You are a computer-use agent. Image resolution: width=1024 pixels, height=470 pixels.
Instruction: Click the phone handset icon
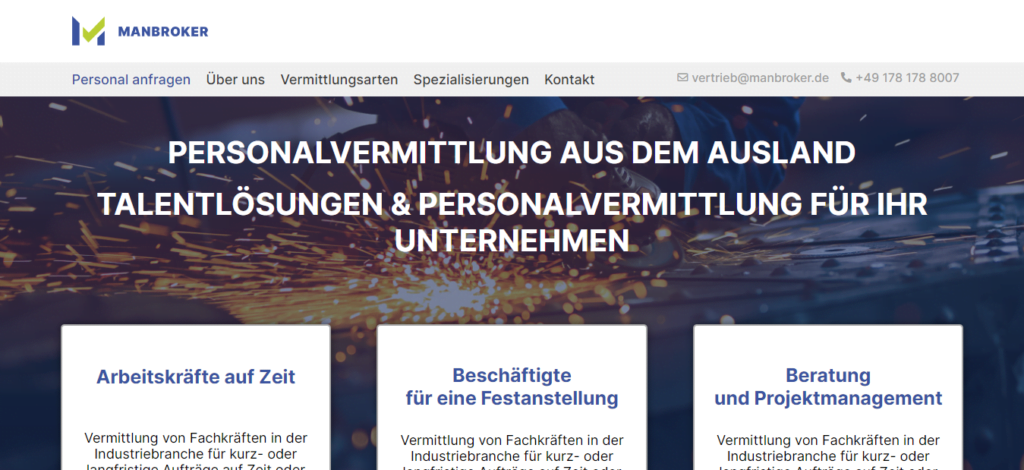click(x=846, y=78)
